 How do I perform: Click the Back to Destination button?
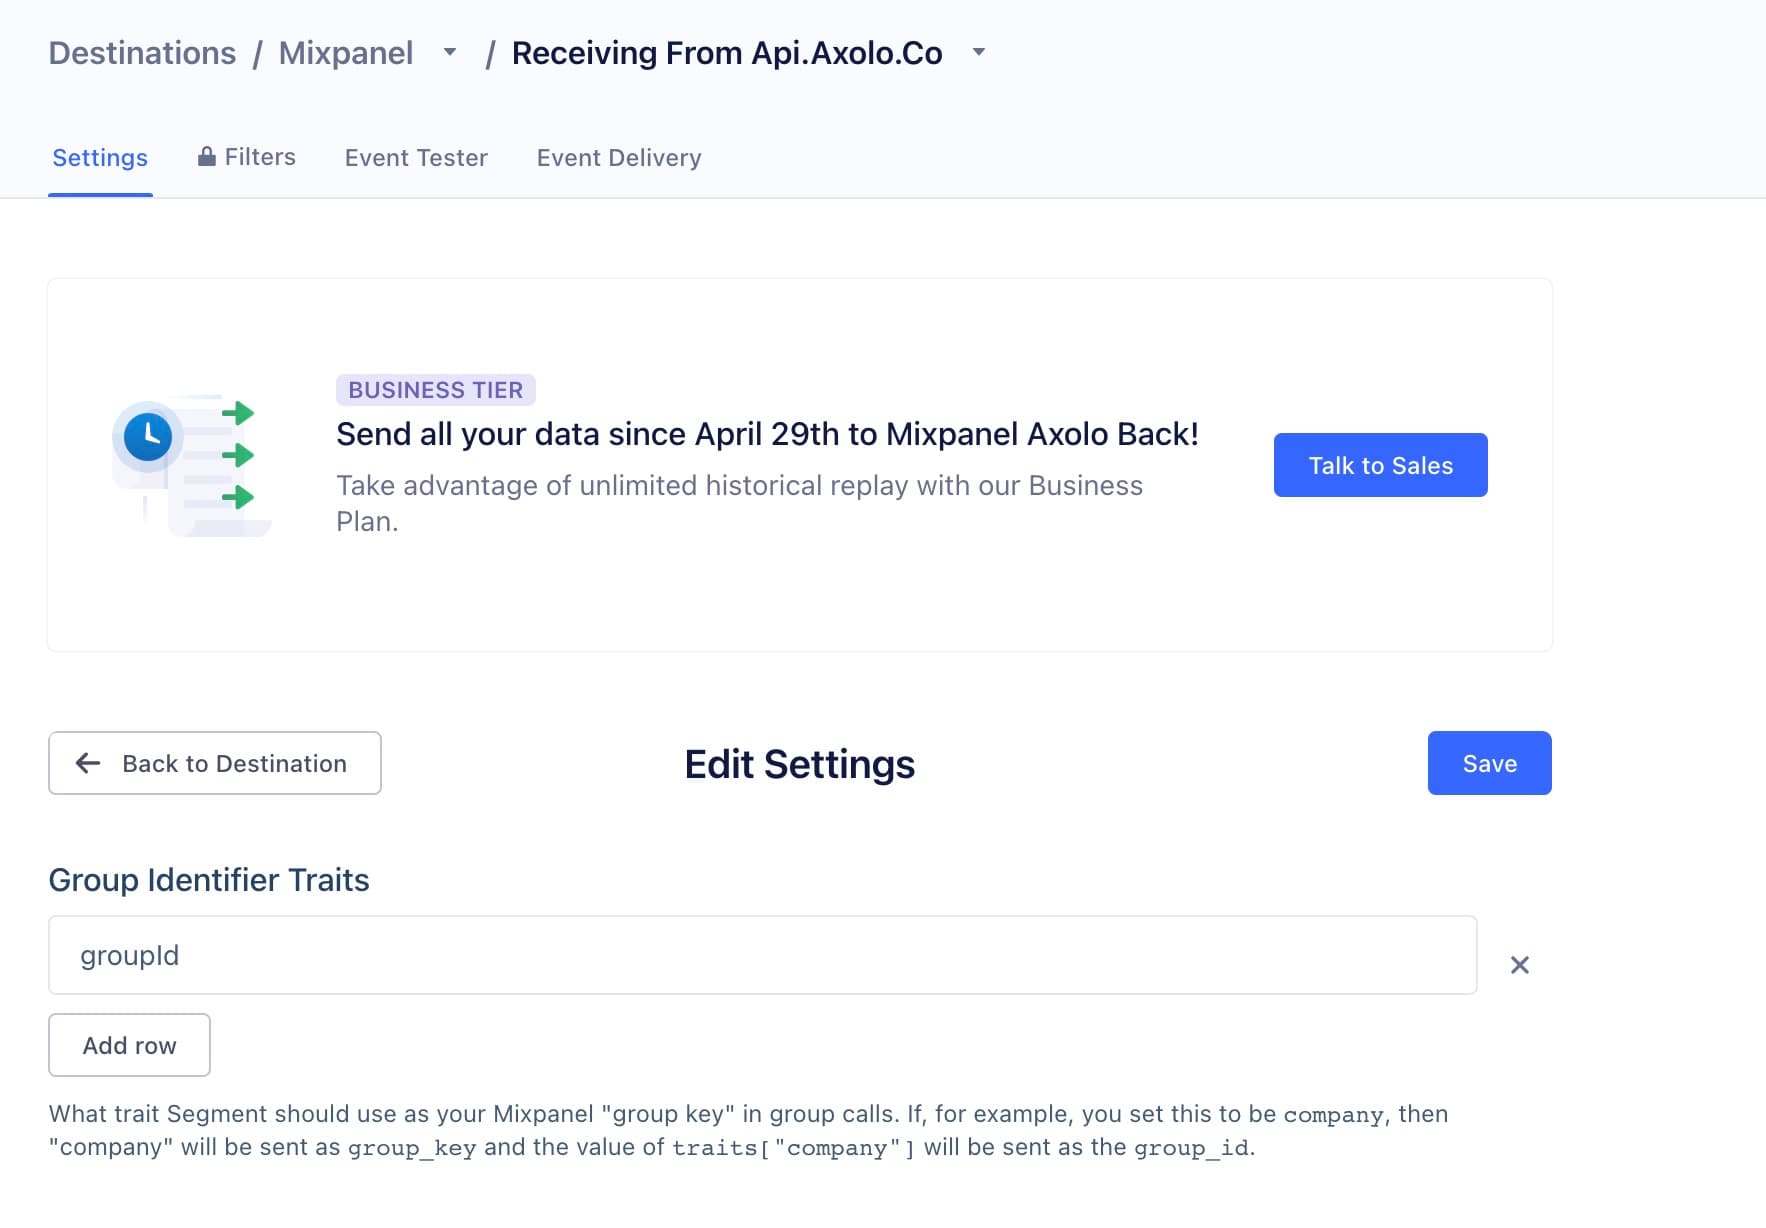[x=215, y=763]
